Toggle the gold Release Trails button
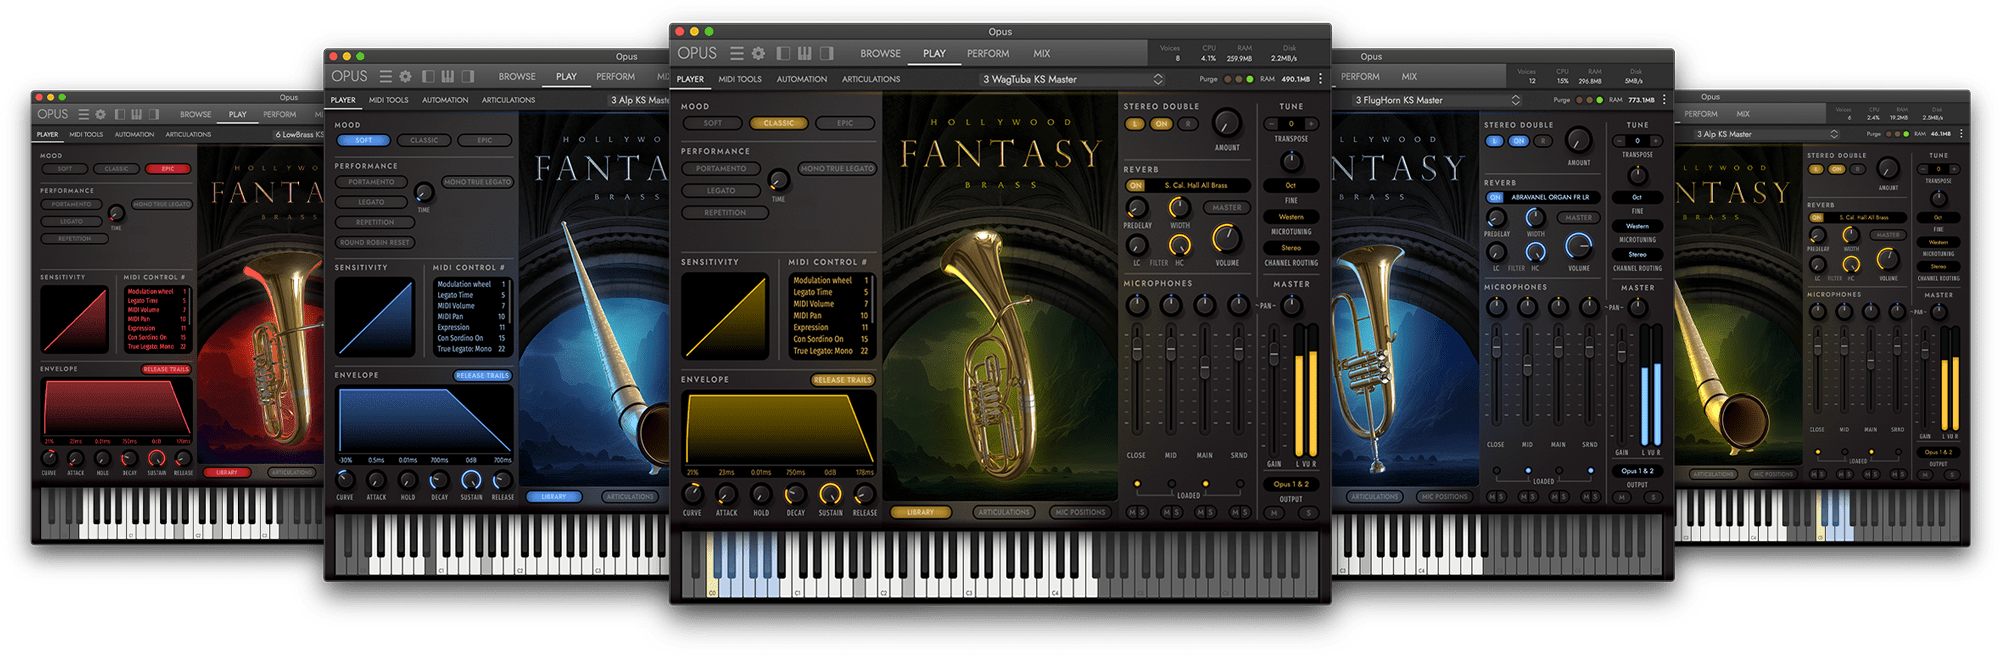 [843, 380]
